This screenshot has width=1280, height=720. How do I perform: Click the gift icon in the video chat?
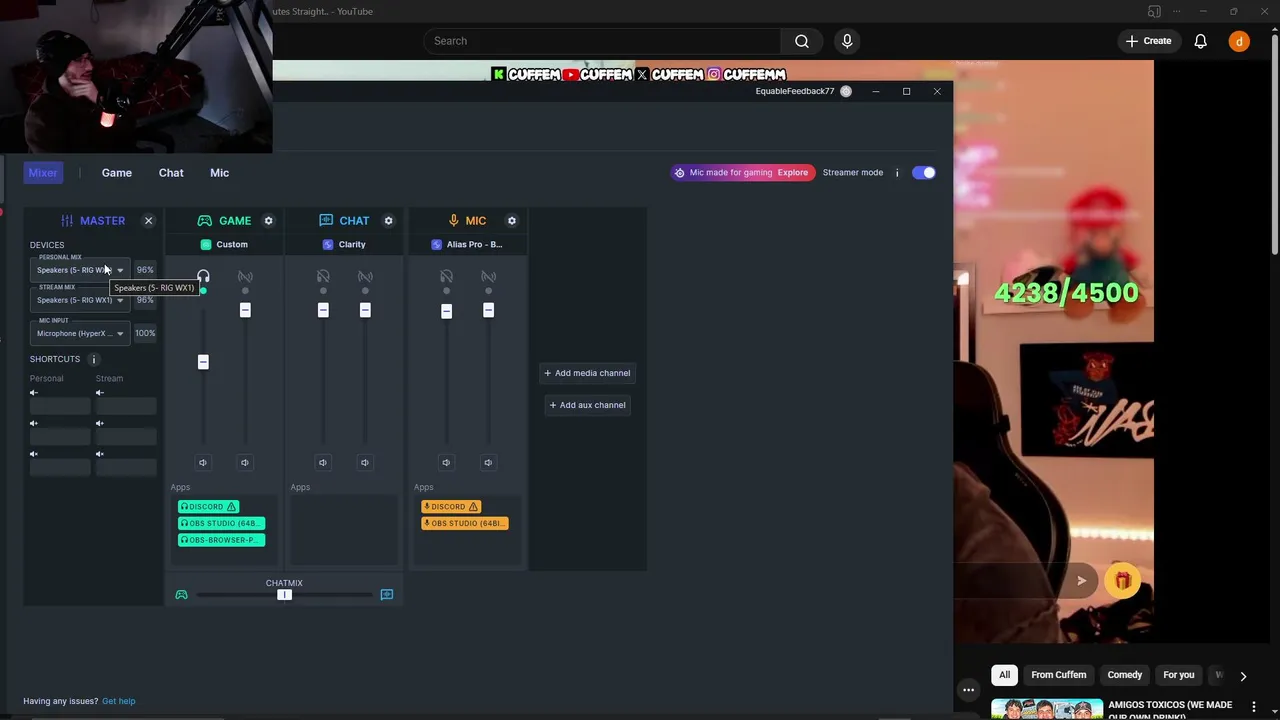(1123, 581)
